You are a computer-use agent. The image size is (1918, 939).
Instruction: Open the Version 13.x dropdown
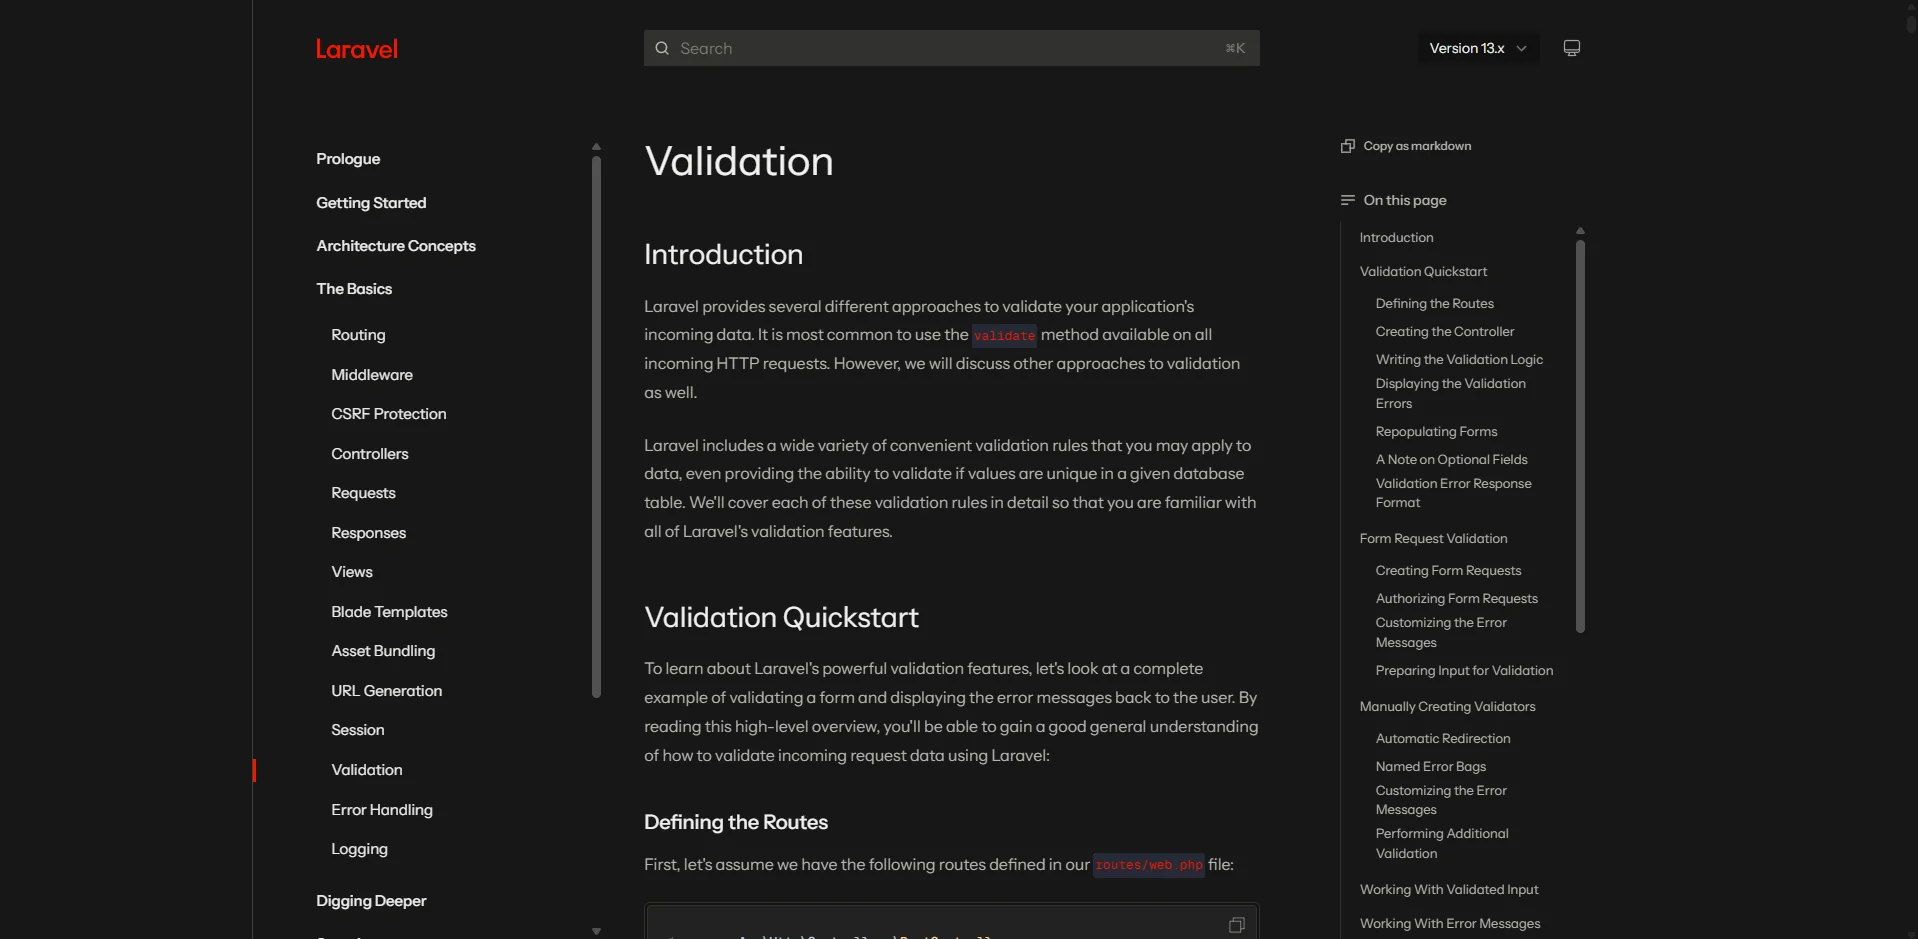point(1478,48)
